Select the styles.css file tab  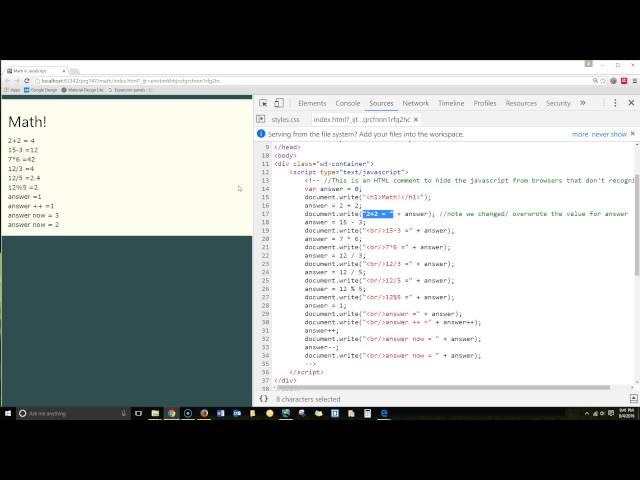285,119
